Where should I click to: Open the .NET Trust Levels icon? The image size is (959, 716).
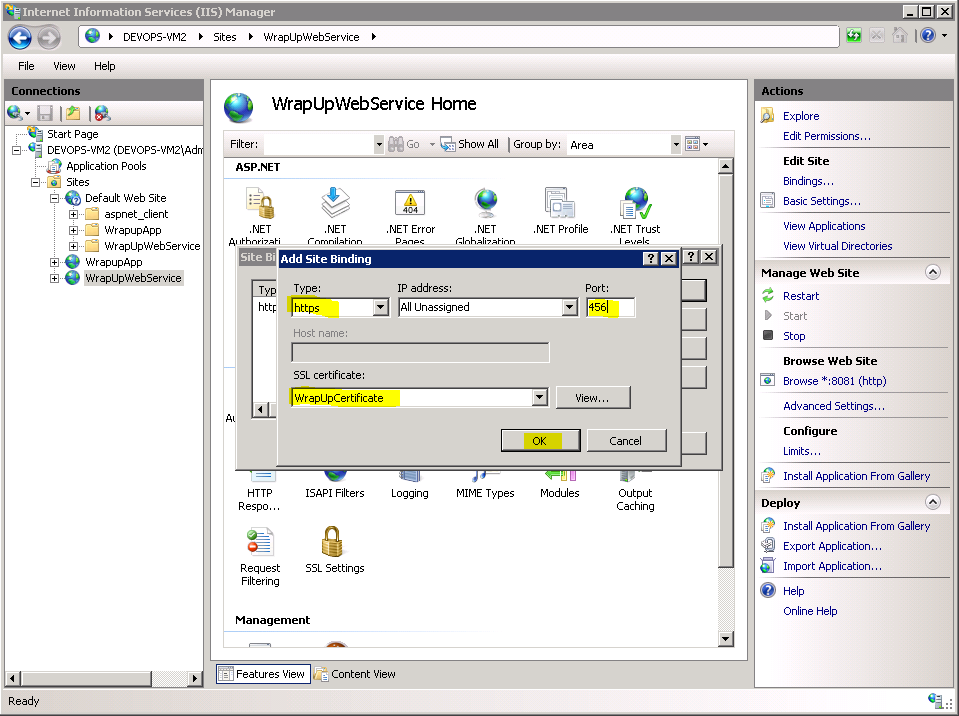tap(635, 205)
